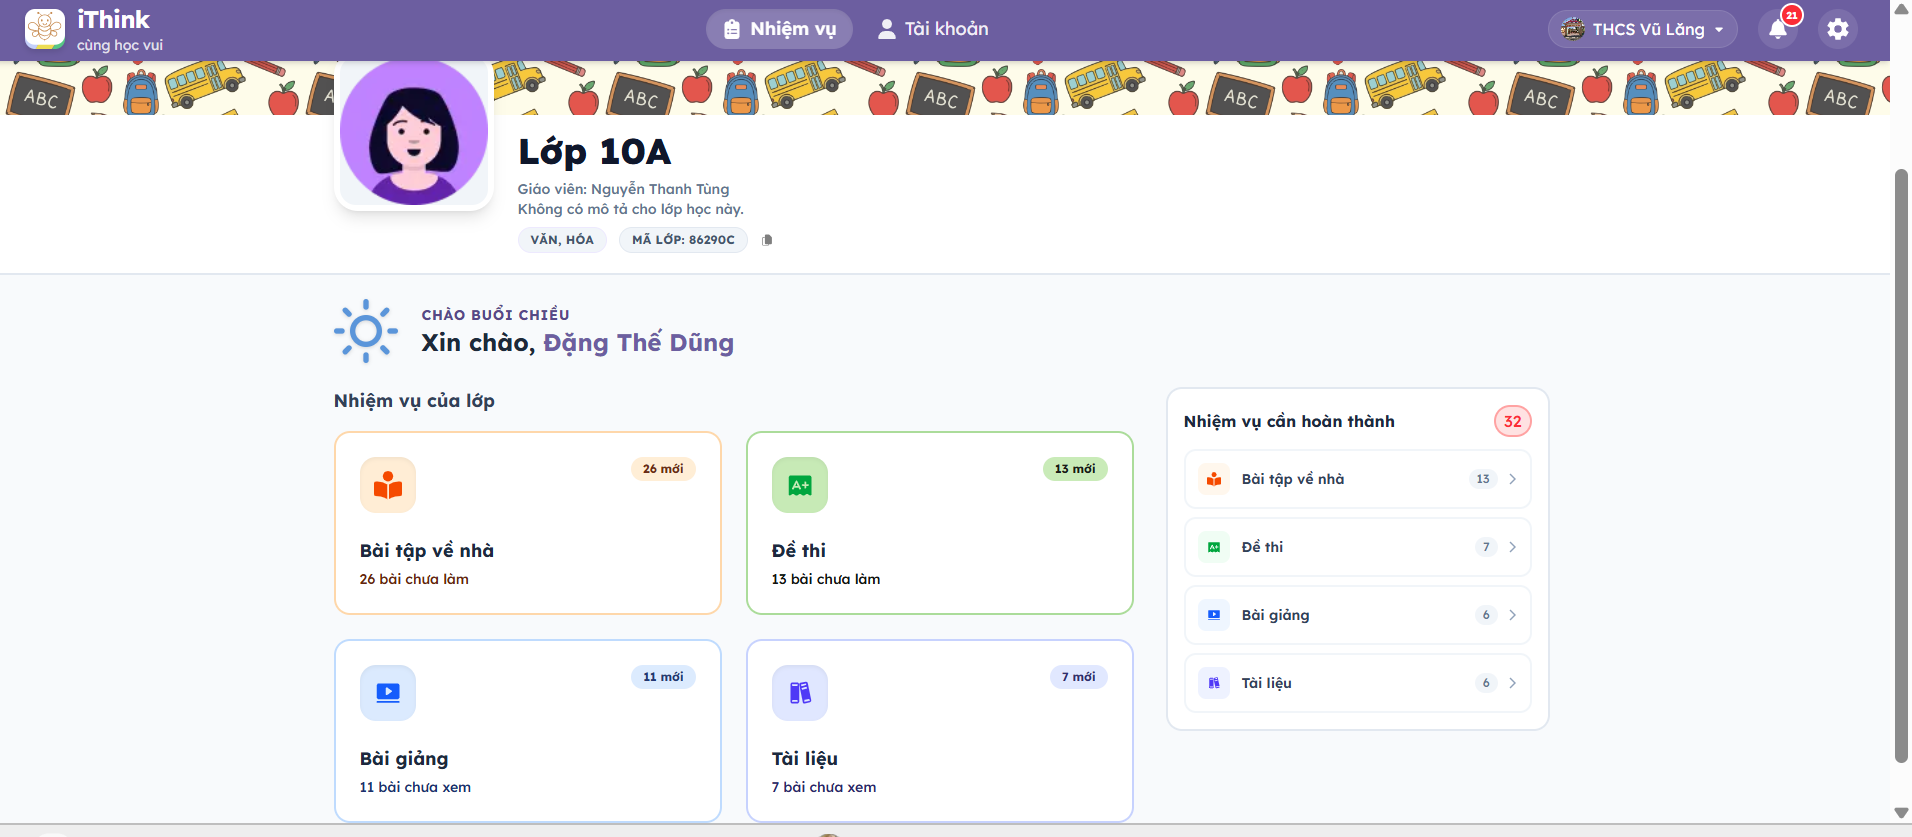Click the orange Bài tập về nhà book icon
The width and height of the screenshot is (1912, 837).
coord(388,486)
